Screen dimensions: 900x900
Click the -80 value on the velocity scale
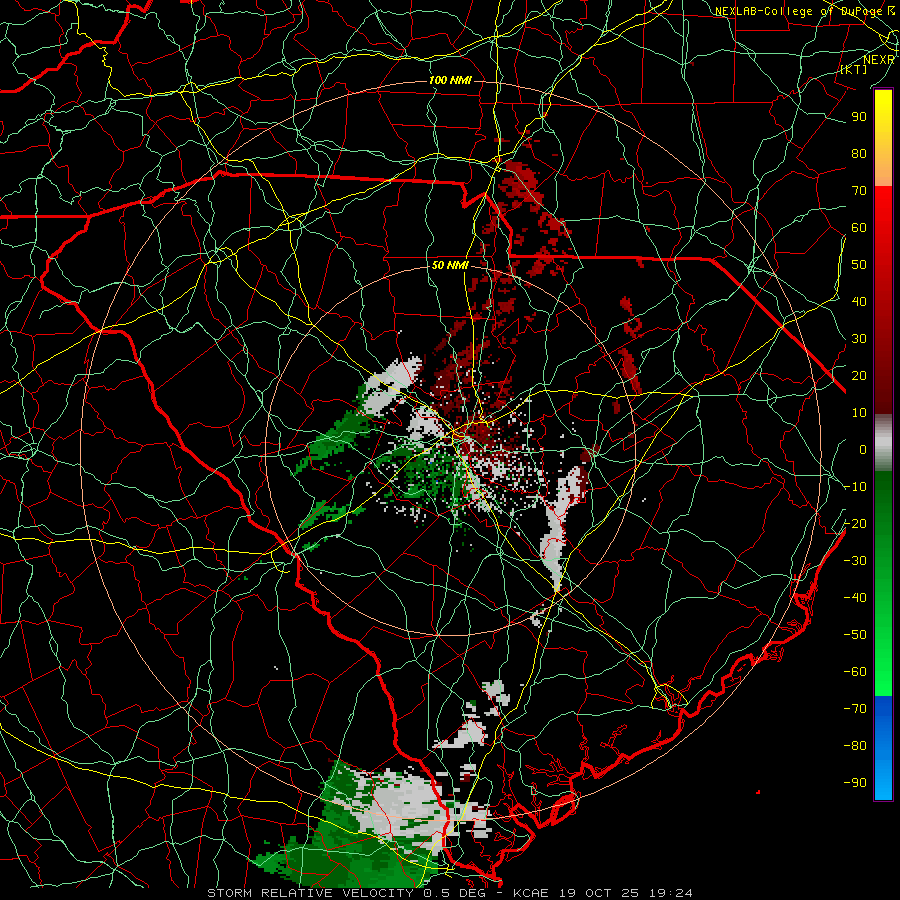pos(855,746)
